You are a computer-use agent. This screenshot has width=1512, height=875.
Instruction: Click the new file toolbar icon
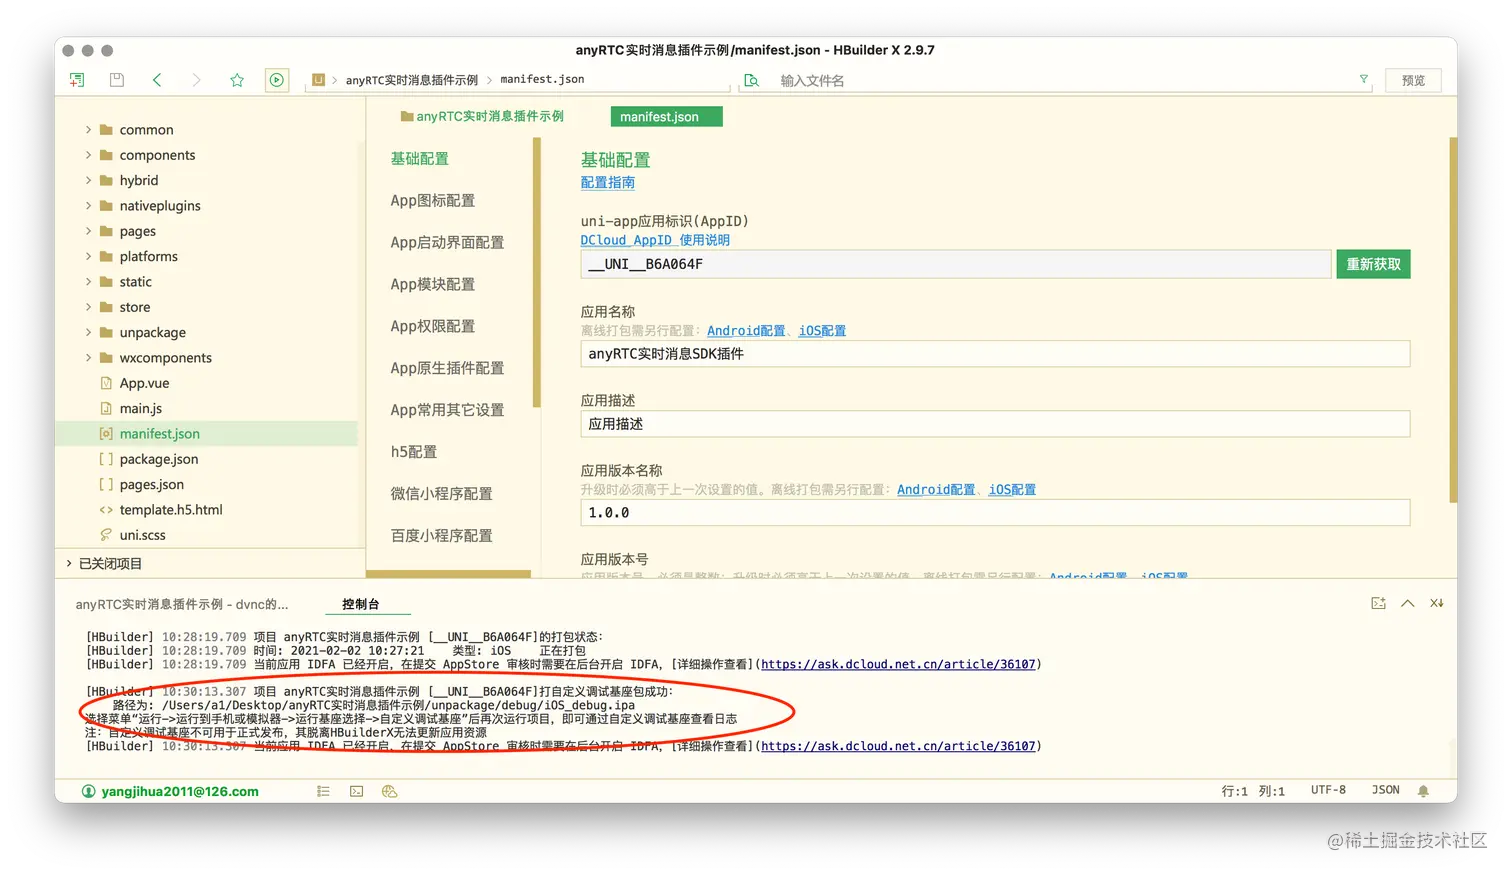pyautogui.click(x=77, y=80)
